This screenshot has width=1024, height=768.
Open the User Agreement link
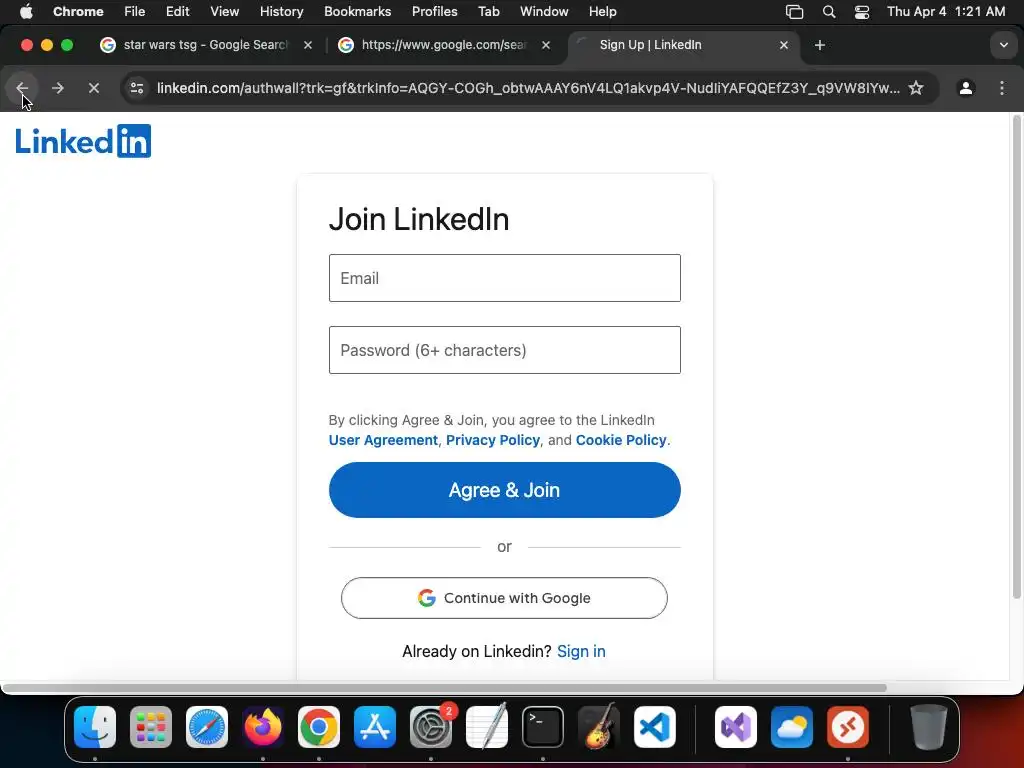click(383, 440)
